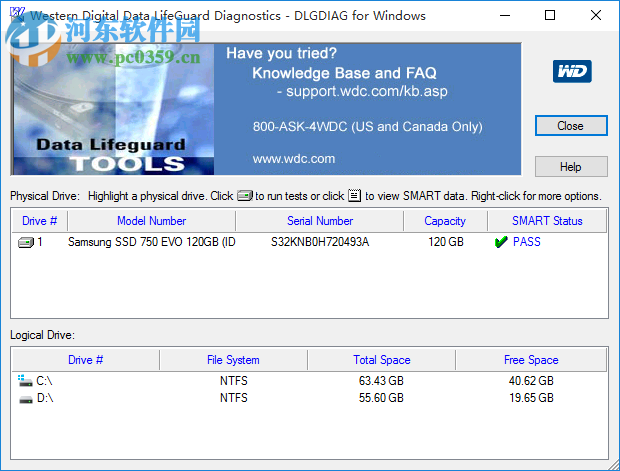Click the Close button
620x471 pixels.
pos(571,126)
